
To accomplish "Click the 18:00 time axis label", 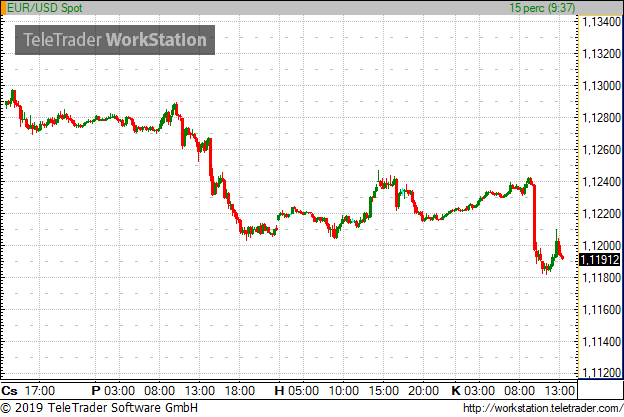I will click(240, 391).
